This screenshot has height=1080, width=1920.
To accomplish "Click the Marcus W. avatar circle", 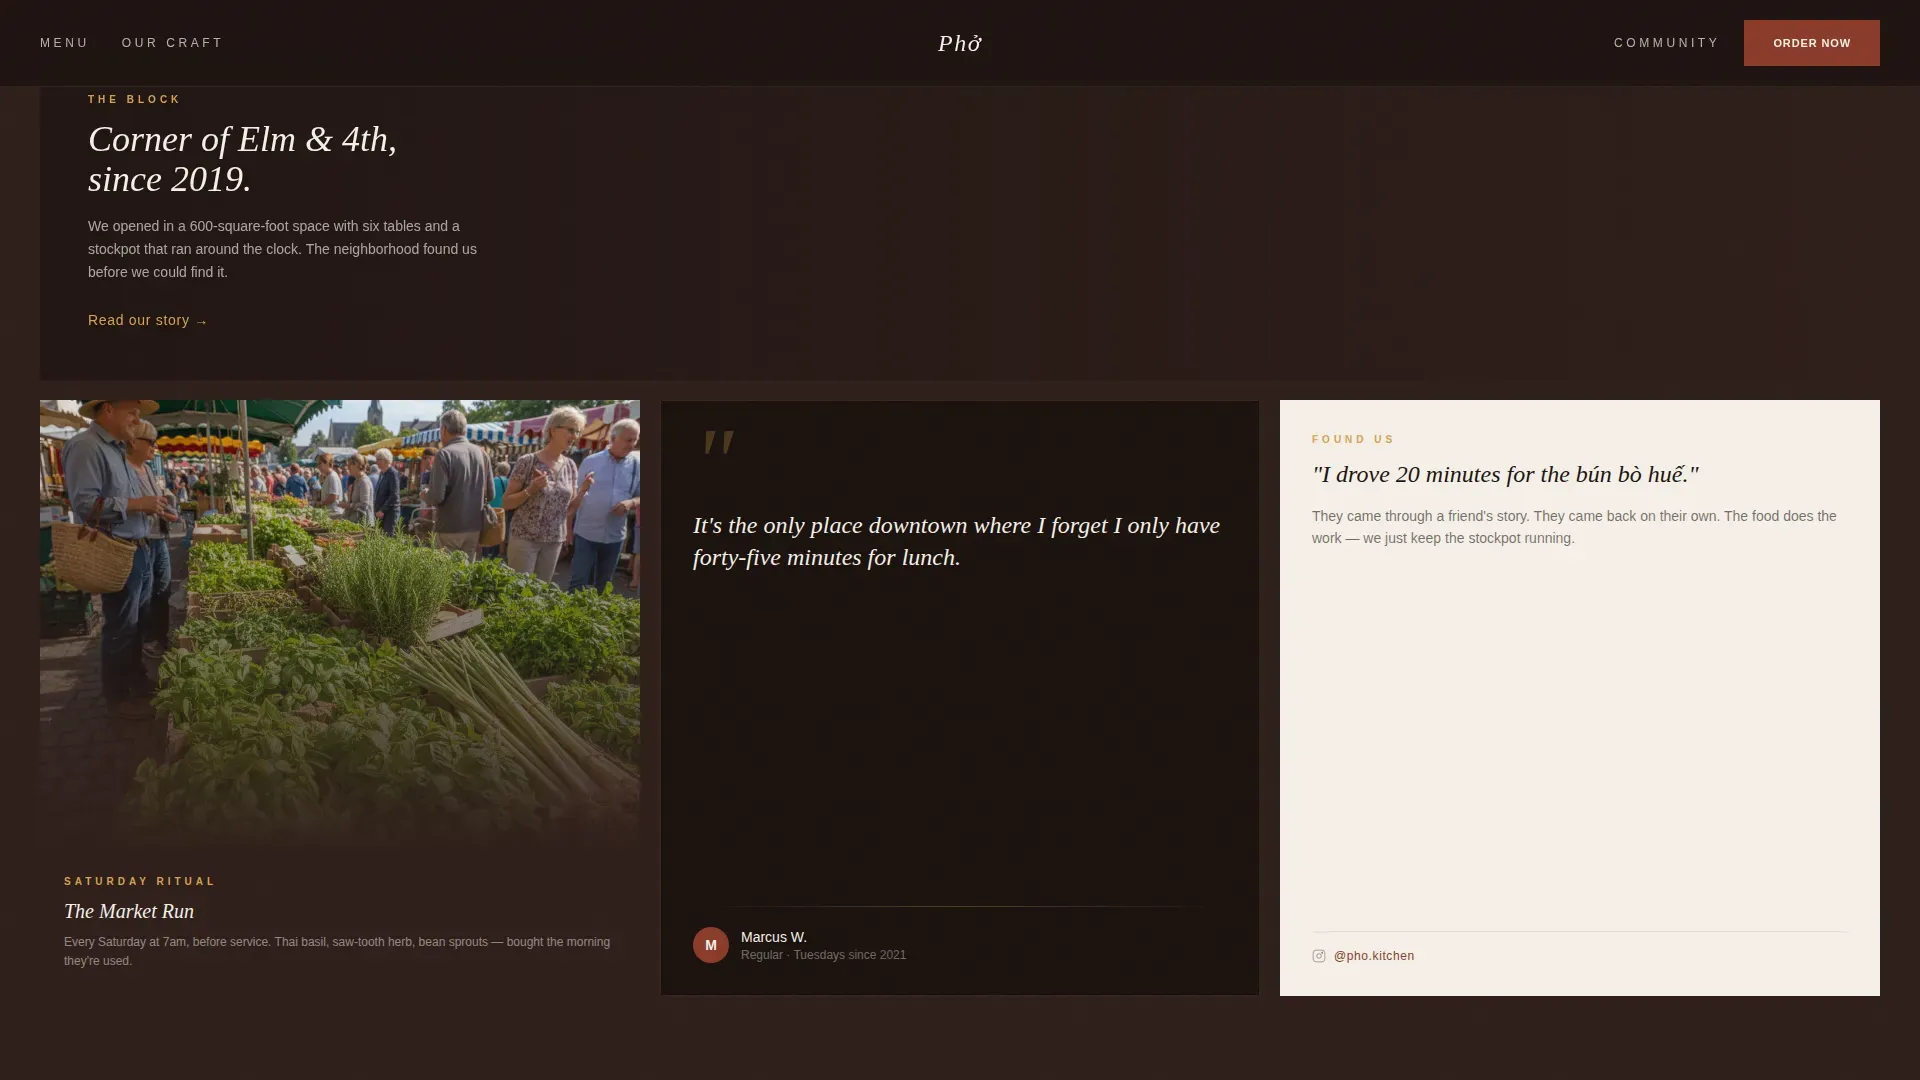I will 711,945.
